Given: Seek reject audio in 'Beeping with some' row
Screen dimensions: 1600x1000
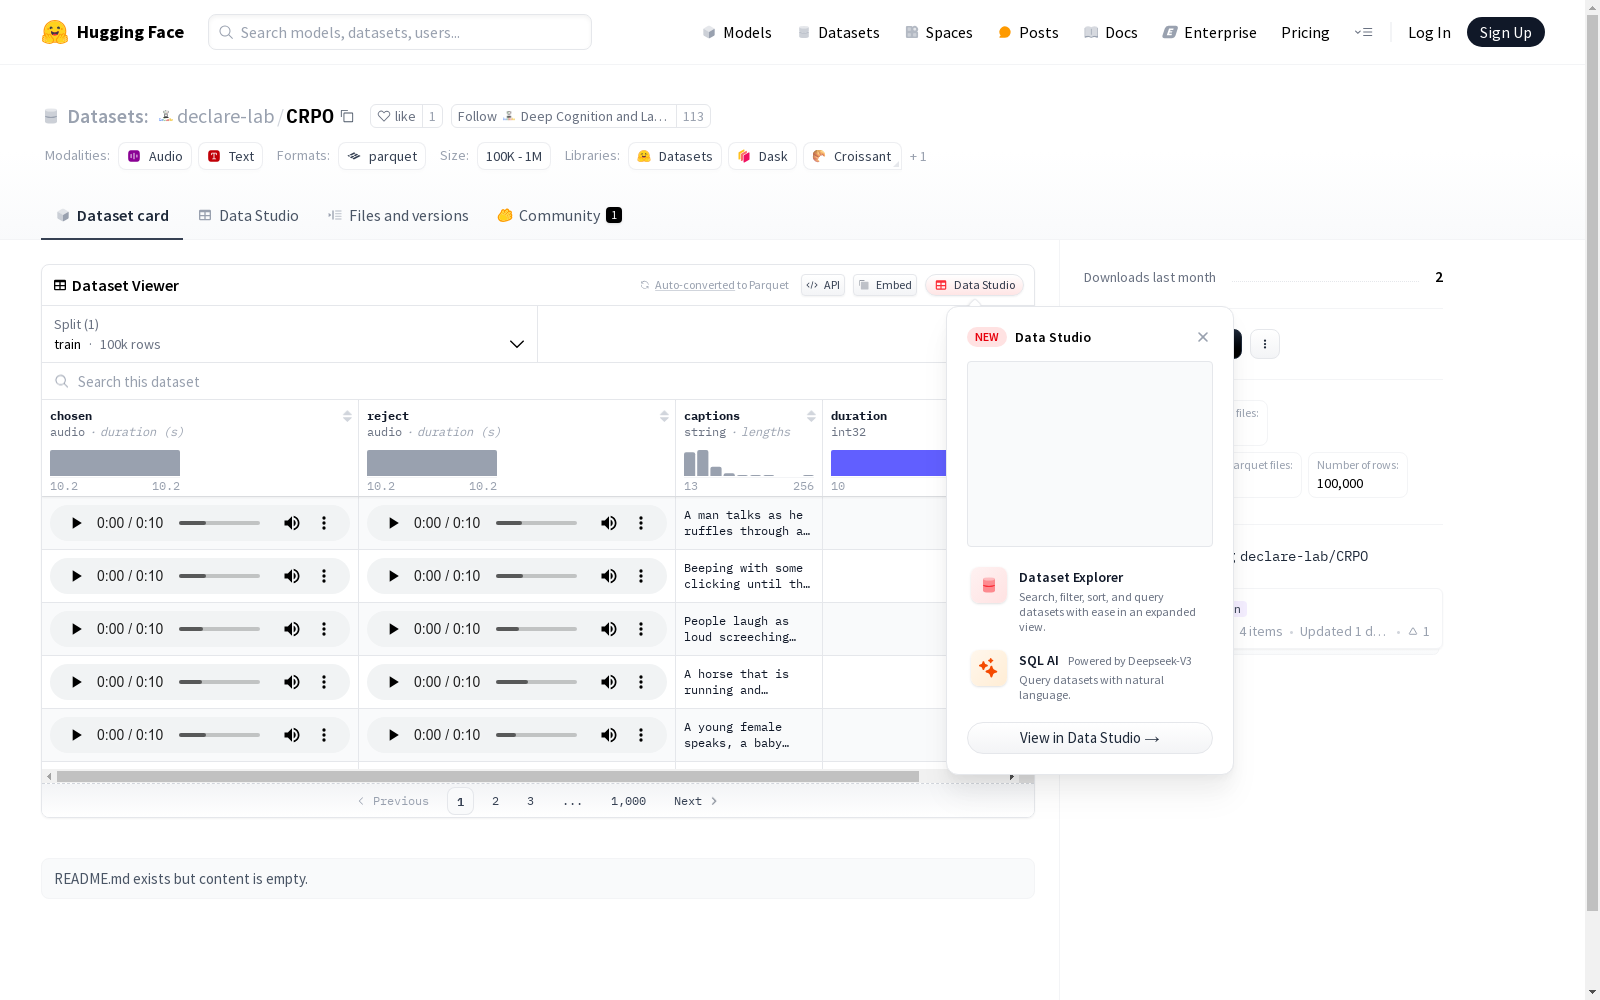Looking at the screenshot, I should tap(536, 576).
